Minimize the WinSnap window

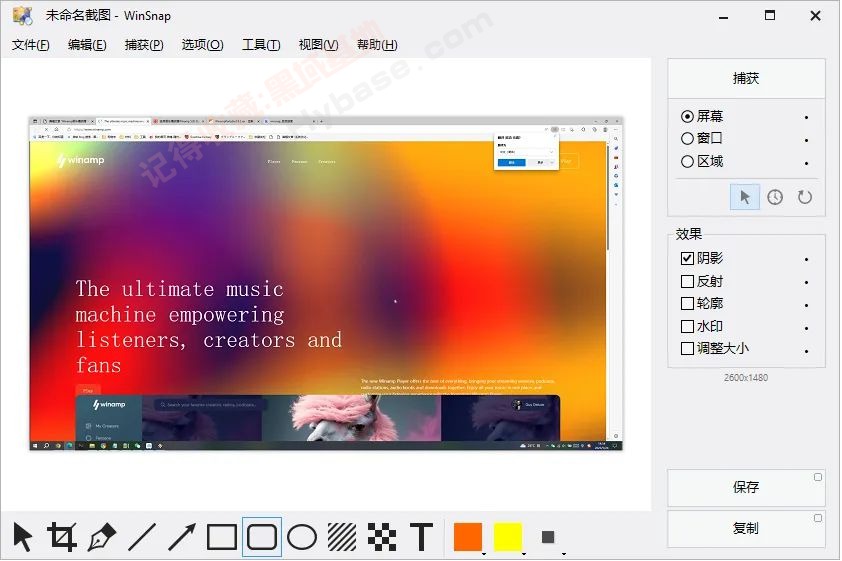pos(723,16)
